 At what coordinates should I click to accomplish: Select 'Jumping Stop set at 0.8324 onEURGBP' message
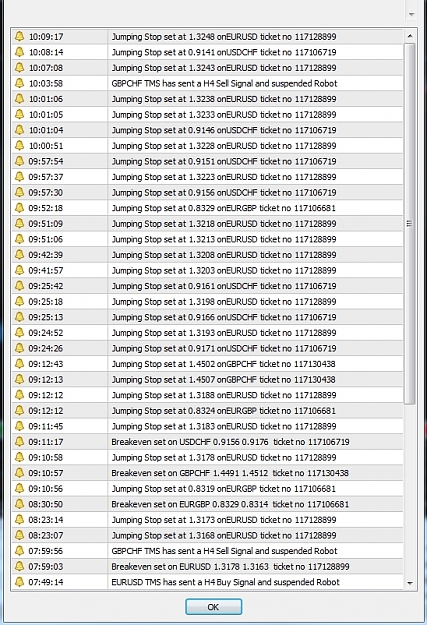pos(223,411)
